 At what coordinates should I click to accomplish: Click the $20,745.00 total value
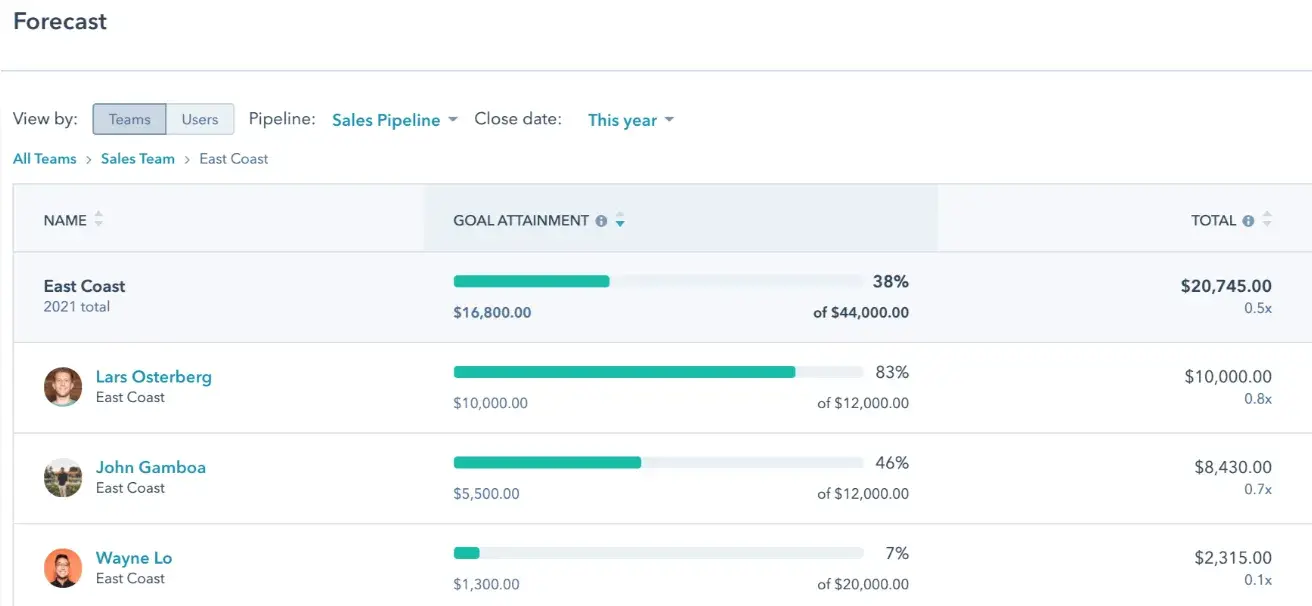pyautogui.click(x=1226, y=286)
